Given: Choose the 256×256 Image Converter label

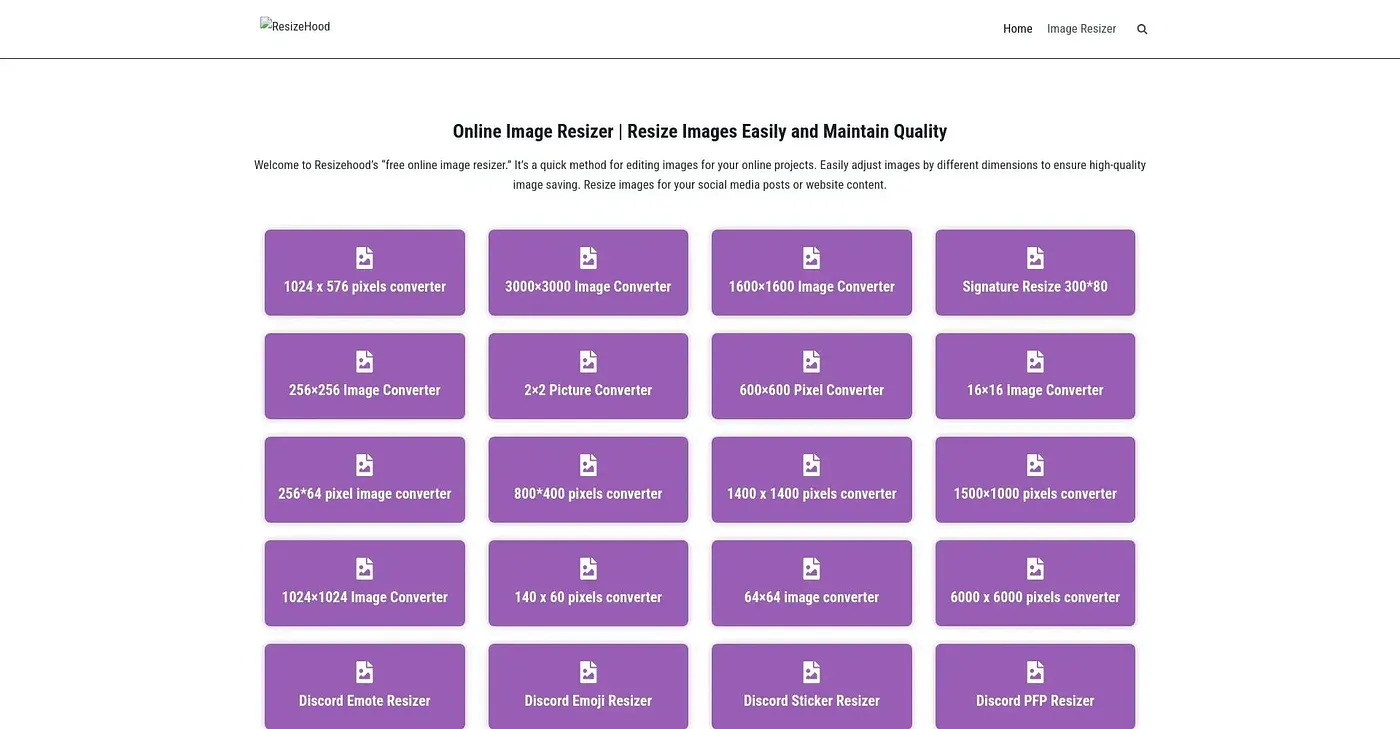Looking at the screenshot, I should (364, 390).
